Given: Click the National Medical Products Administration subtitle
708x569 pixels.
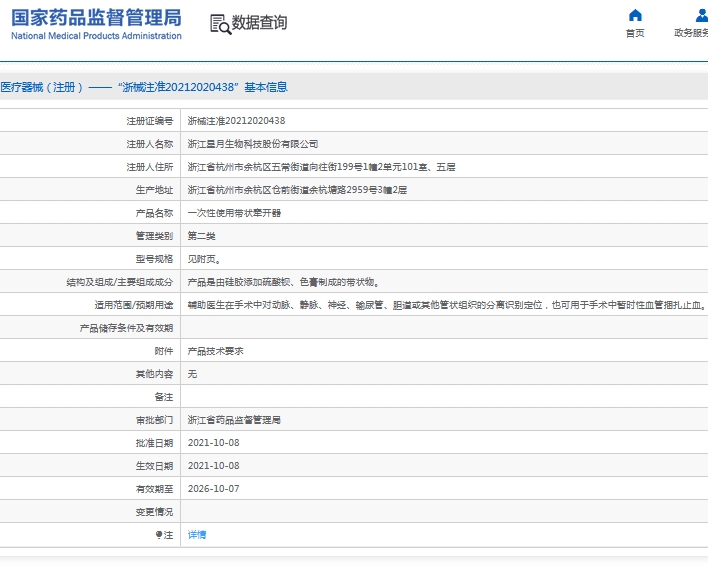Looking at the screenshot, I should 96,36.
